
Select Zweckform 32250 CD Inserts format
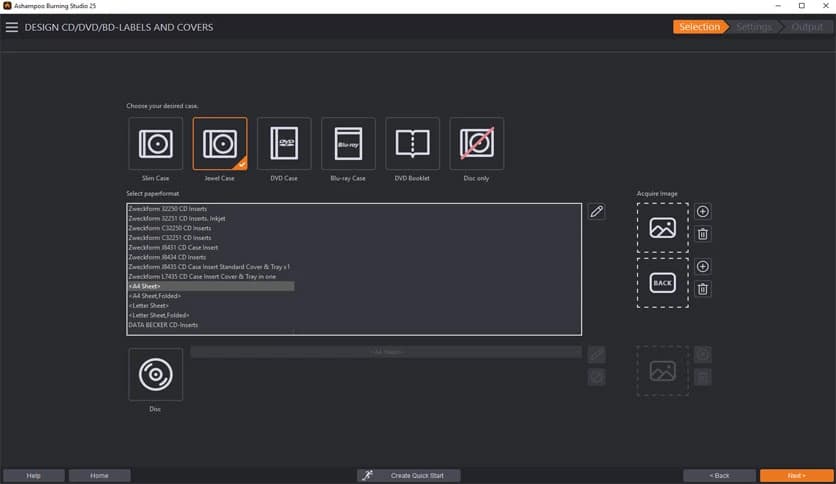(x=170, y=209)
